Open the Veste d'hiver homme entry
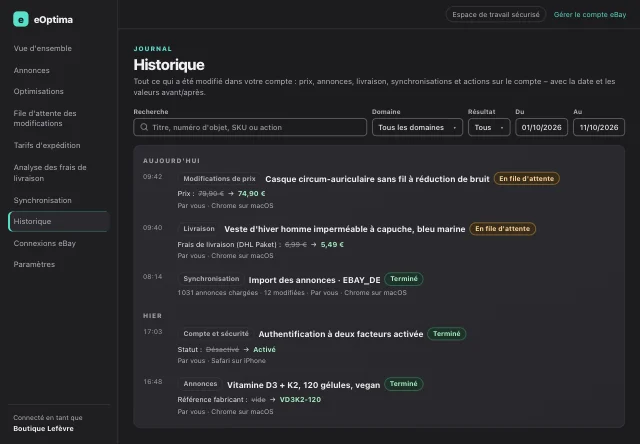This screenshot has height=444, width=640. [344, 229]
